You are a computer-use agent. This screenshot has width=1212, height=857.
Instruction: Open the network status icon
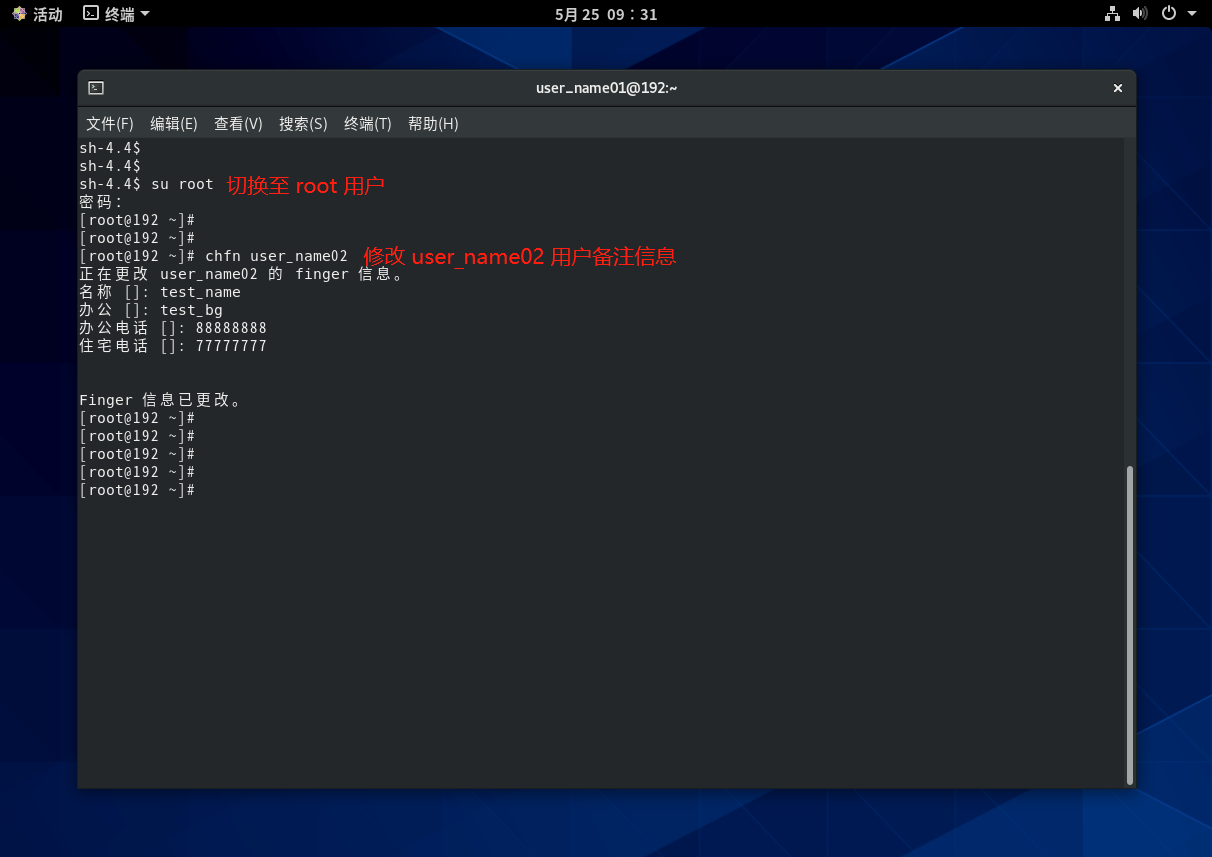(1112, 14)
